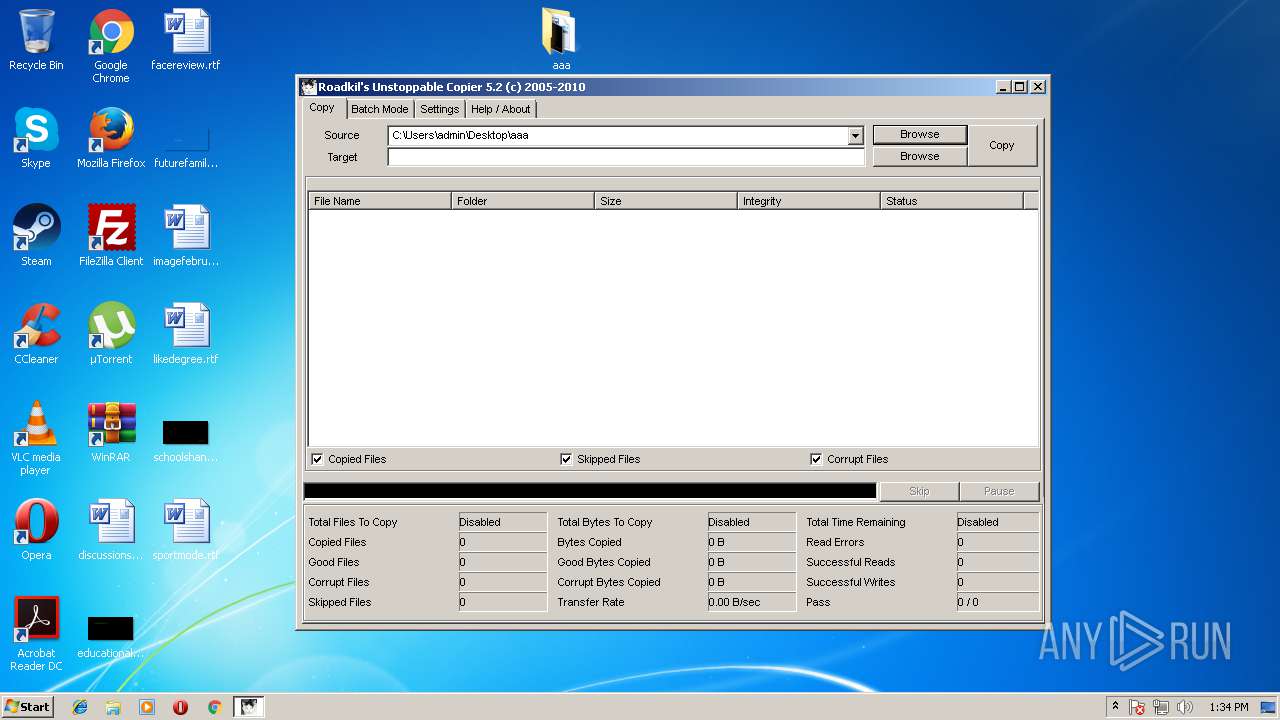Select the imagefebru... document icon
The height and width of the screenshot is (720, 1280).
(186, 236)
